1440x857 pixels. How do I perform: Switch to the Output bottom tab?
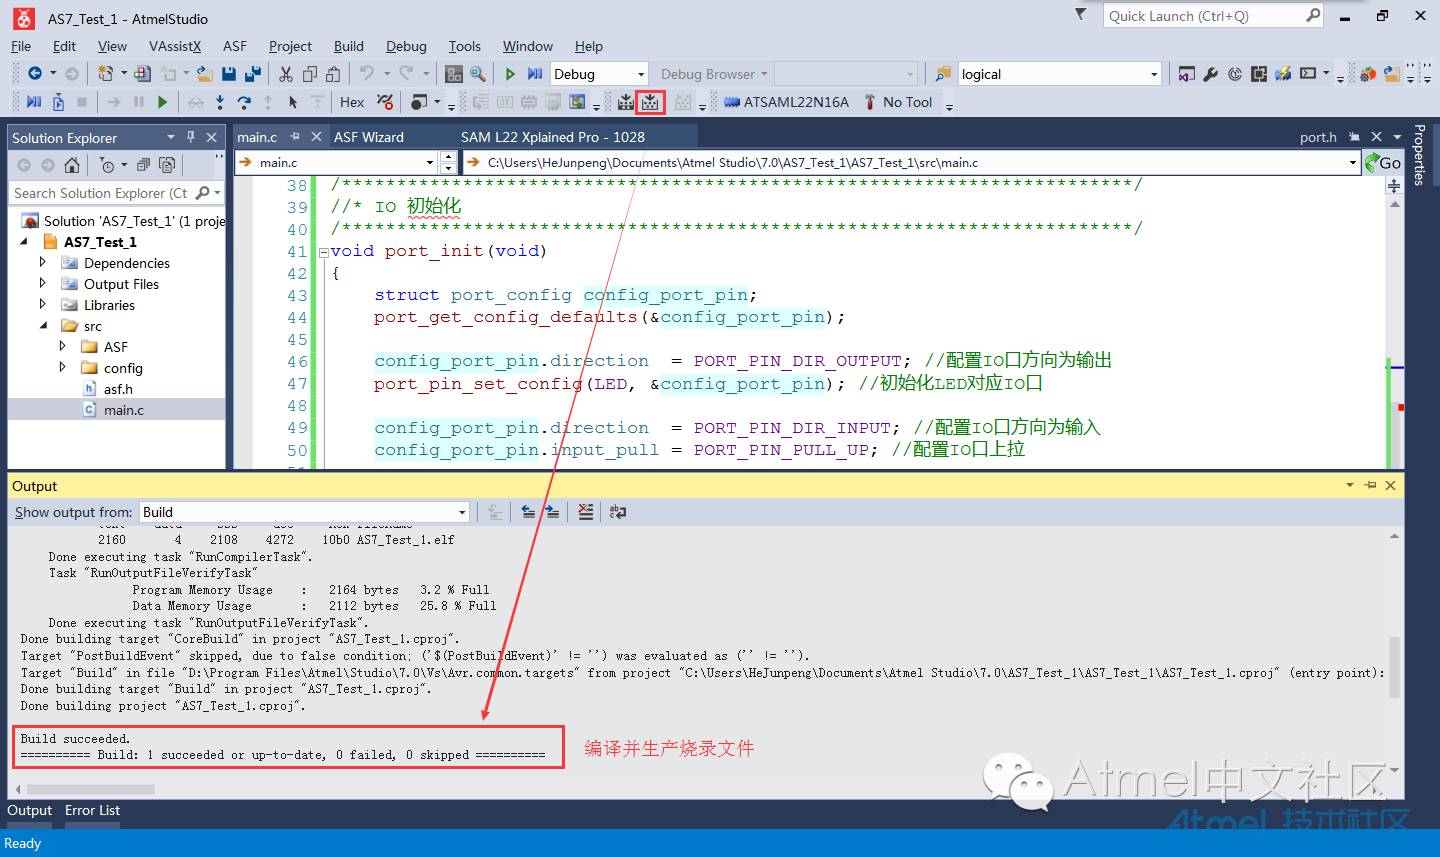click(x=29, y=811)
